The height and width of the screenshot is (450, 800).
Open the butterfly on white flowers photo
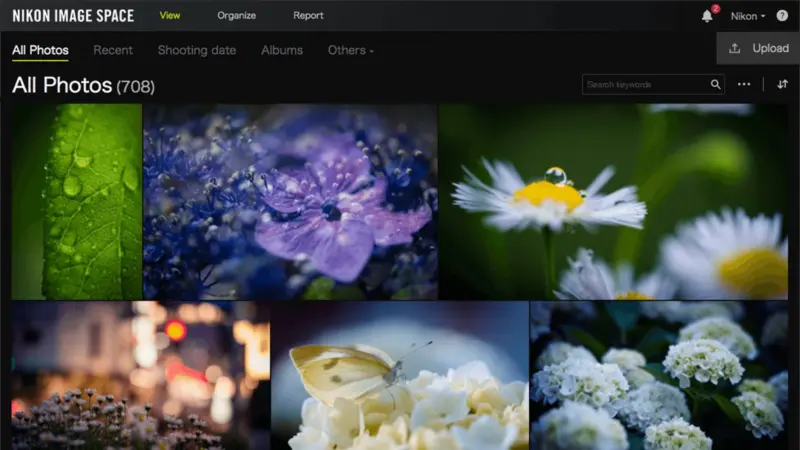point(400,376)
